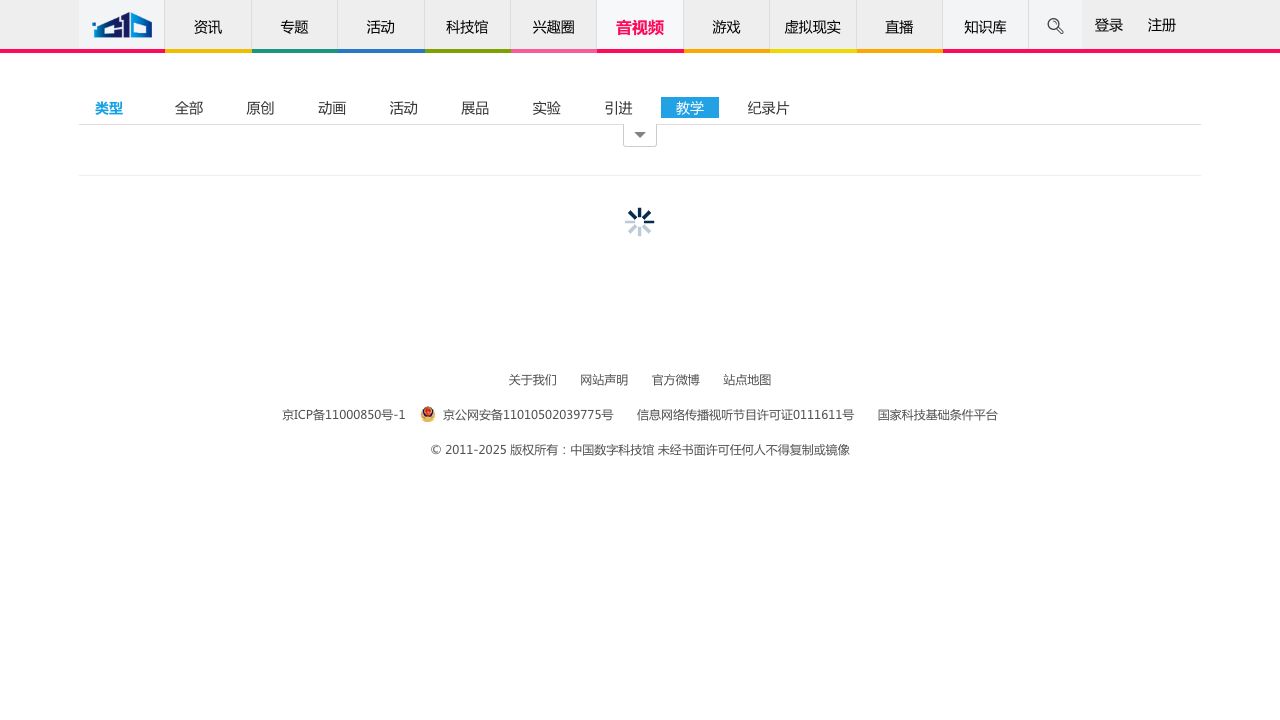Open the 资讯 navigation menu
The image size is (1280, 720).
(207, 27)
